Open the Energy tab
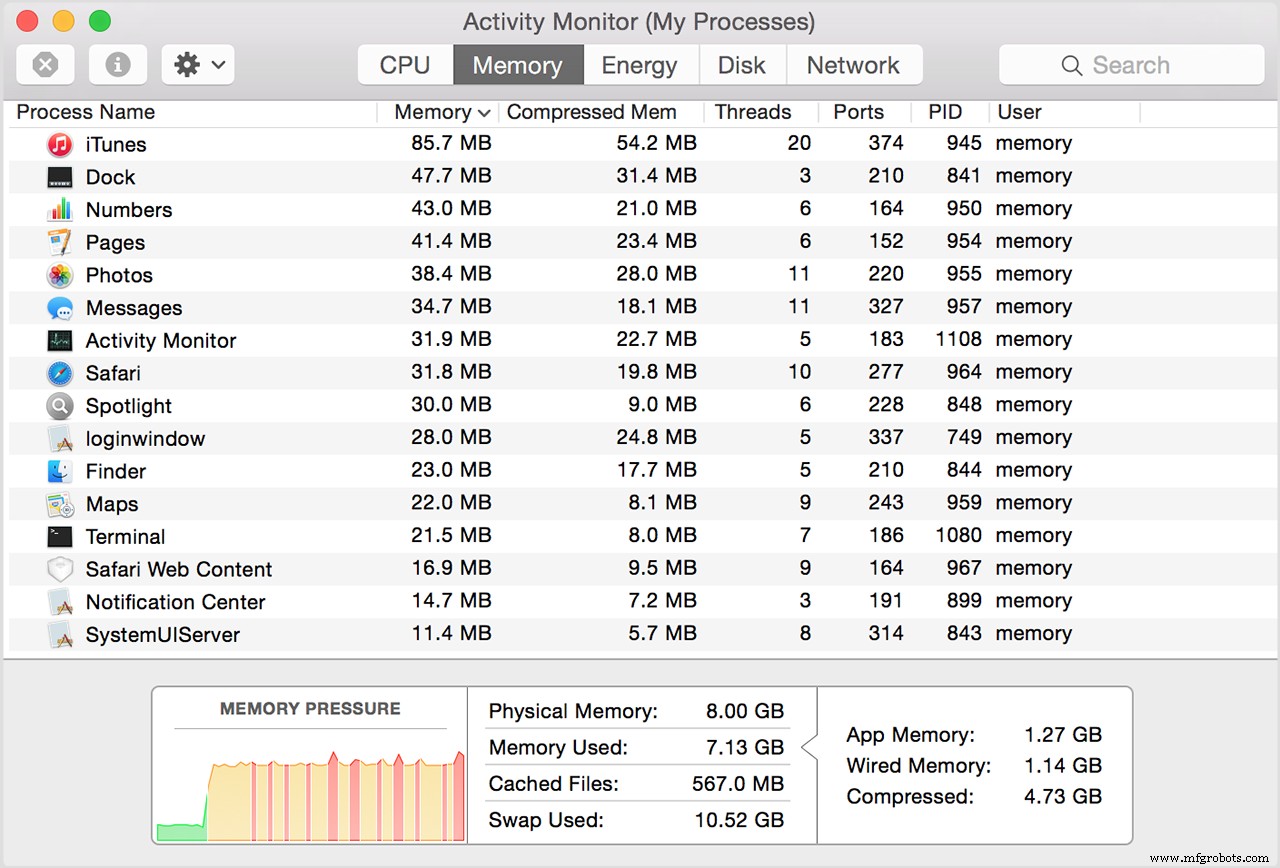The height and width of the screenshot is (868, 1280). click(x=640, y=64)
